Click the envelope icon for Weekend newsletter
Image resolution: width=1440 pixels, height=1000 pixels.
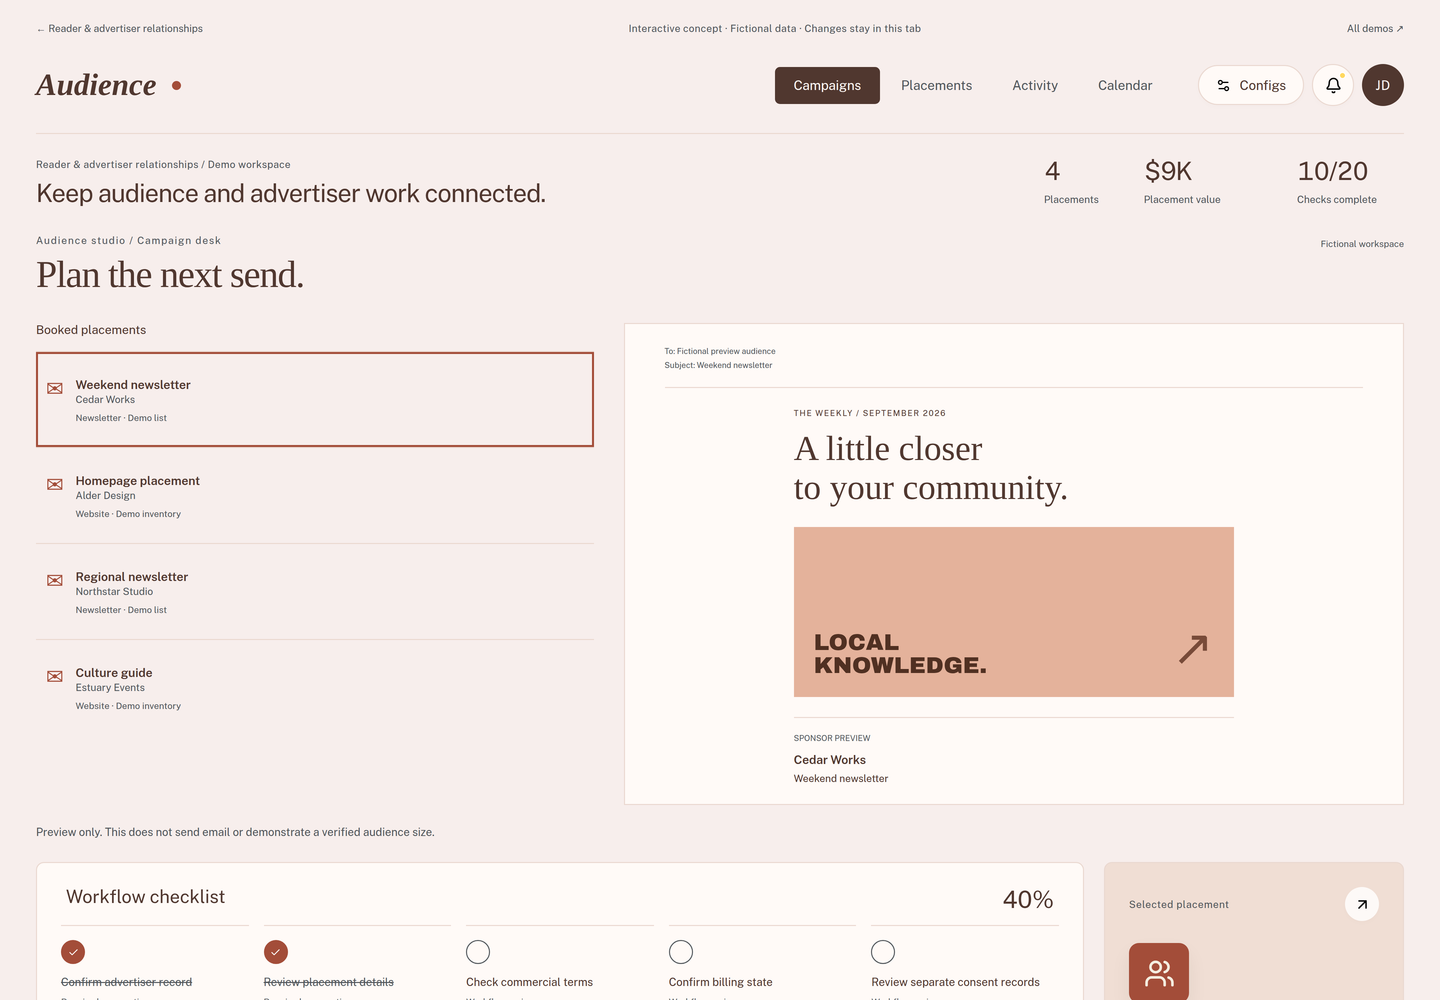pyautogui.click(x=55, y=388)
